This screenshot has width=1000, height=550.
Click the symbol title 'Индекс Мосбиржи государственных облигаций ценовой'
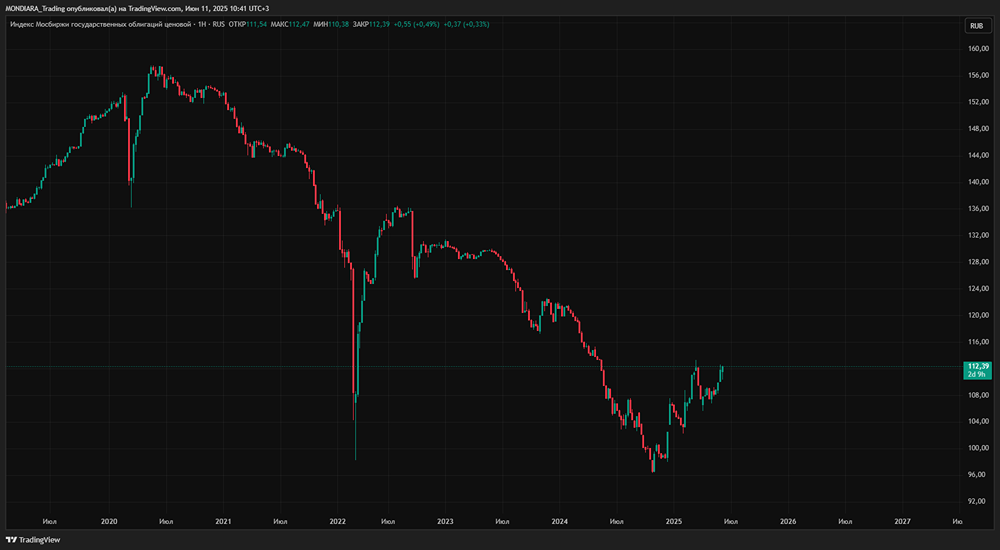[x=99, y=24]
